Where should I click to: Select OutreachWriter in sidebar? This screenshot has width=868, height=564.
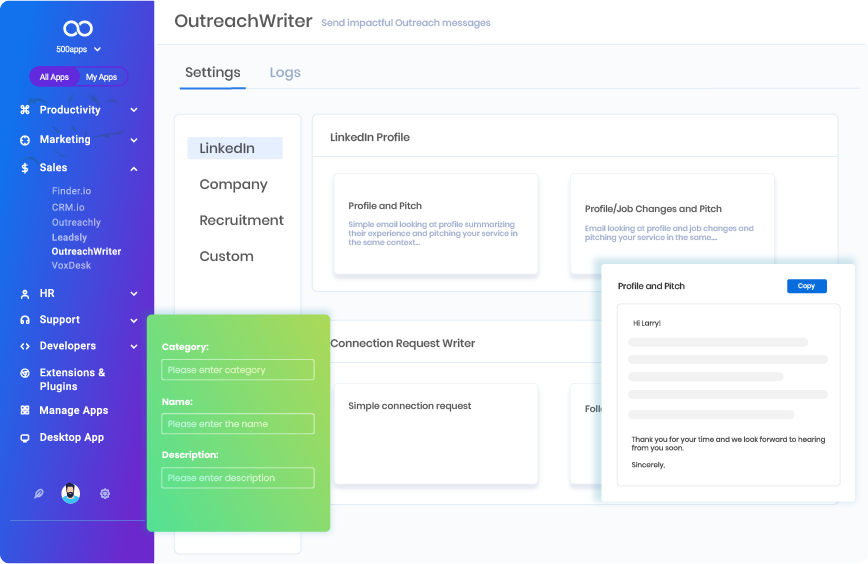[x=86, y=251]
